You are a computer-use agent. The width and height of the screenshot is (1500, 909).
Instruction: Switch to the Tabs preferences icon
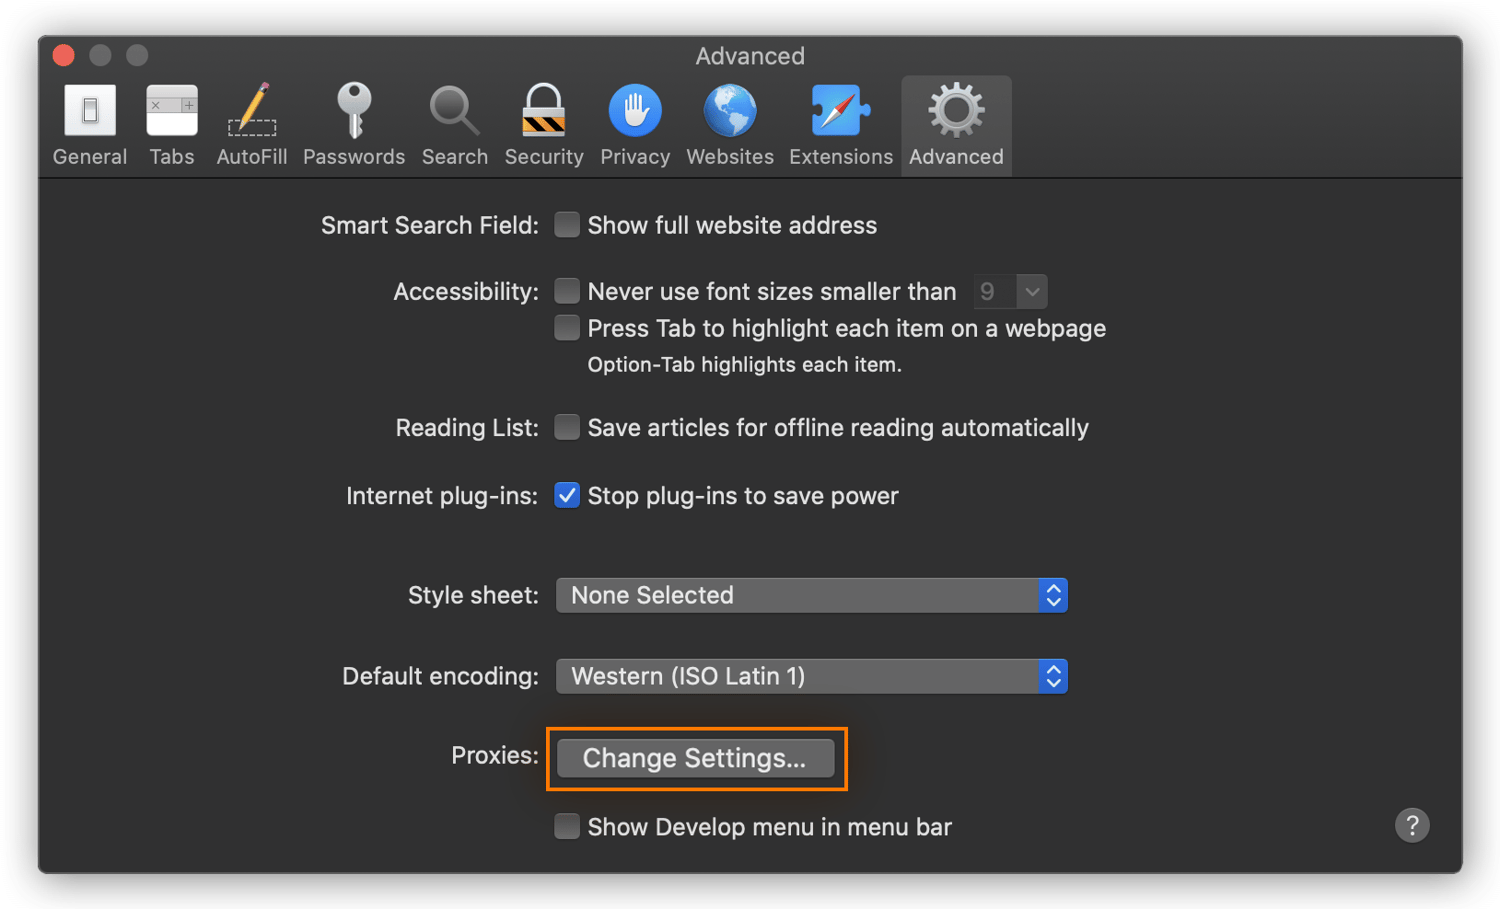click(x=171, y=120)
